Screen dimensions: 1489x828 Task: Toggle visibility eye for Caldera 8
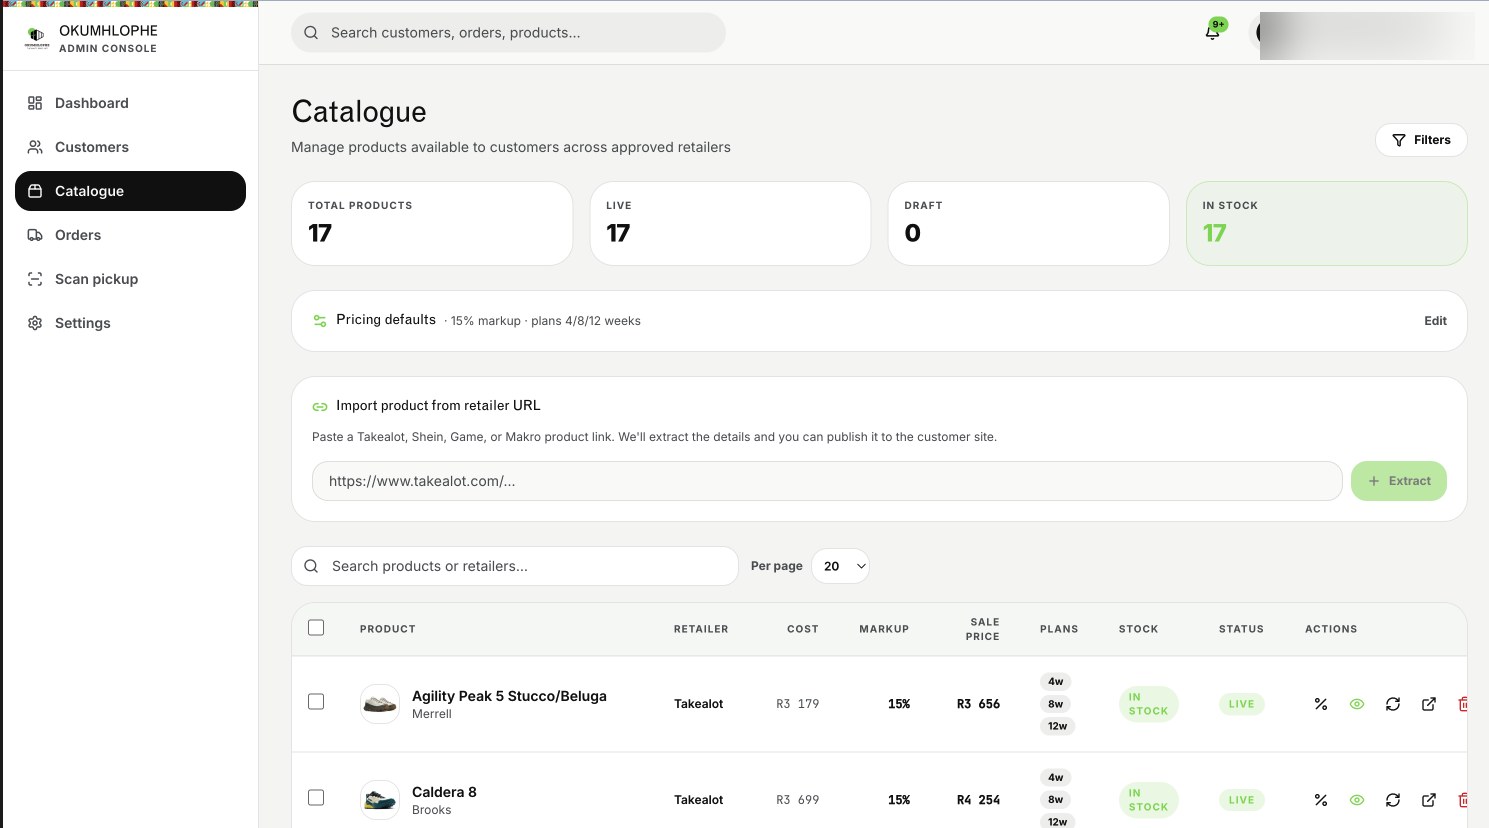tap(1357, 800)
